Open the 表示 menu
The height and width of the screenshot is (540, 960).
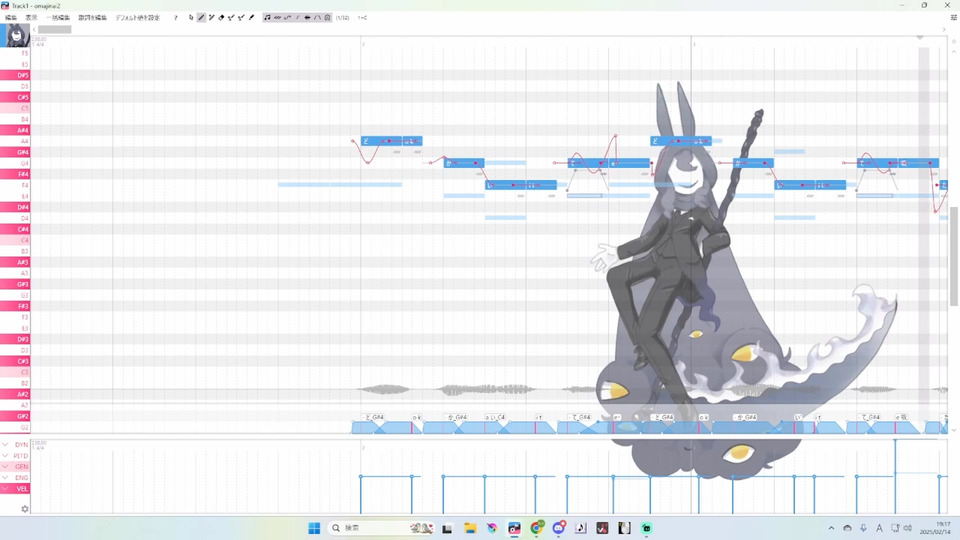[x=31, y=18]
